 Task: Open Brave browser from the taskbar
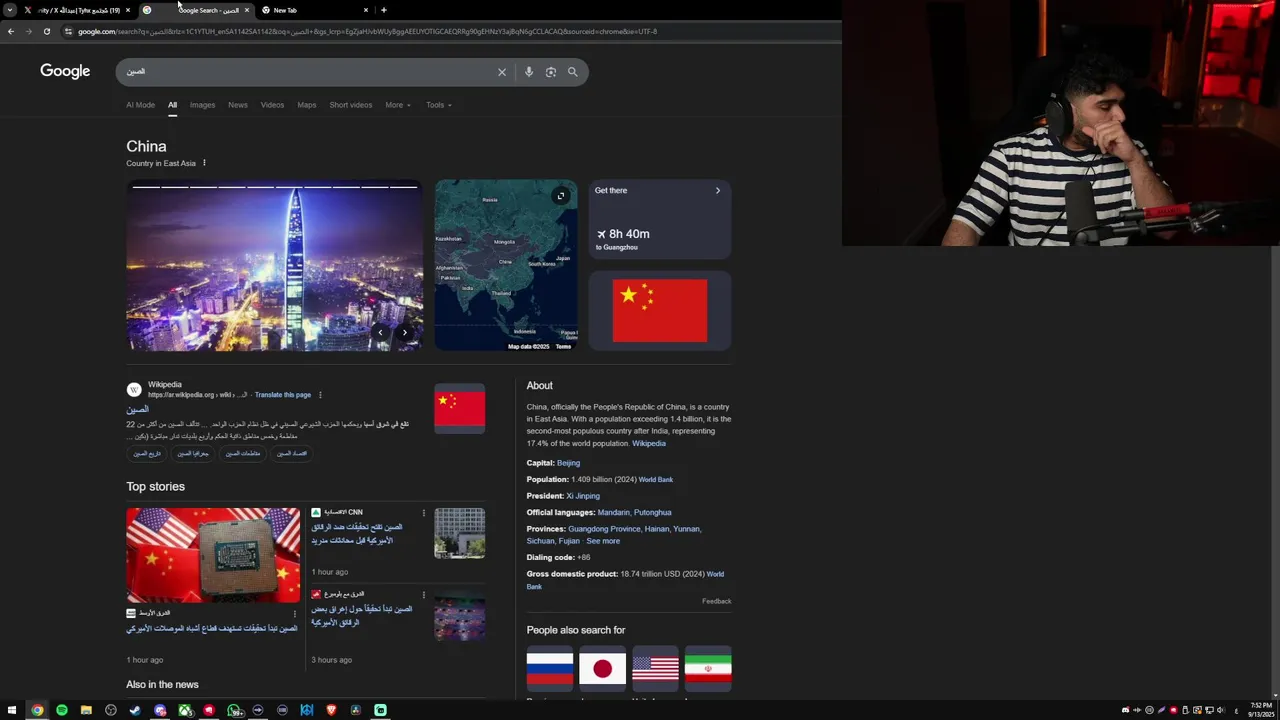pyautogui.click(x=331, y=710)
